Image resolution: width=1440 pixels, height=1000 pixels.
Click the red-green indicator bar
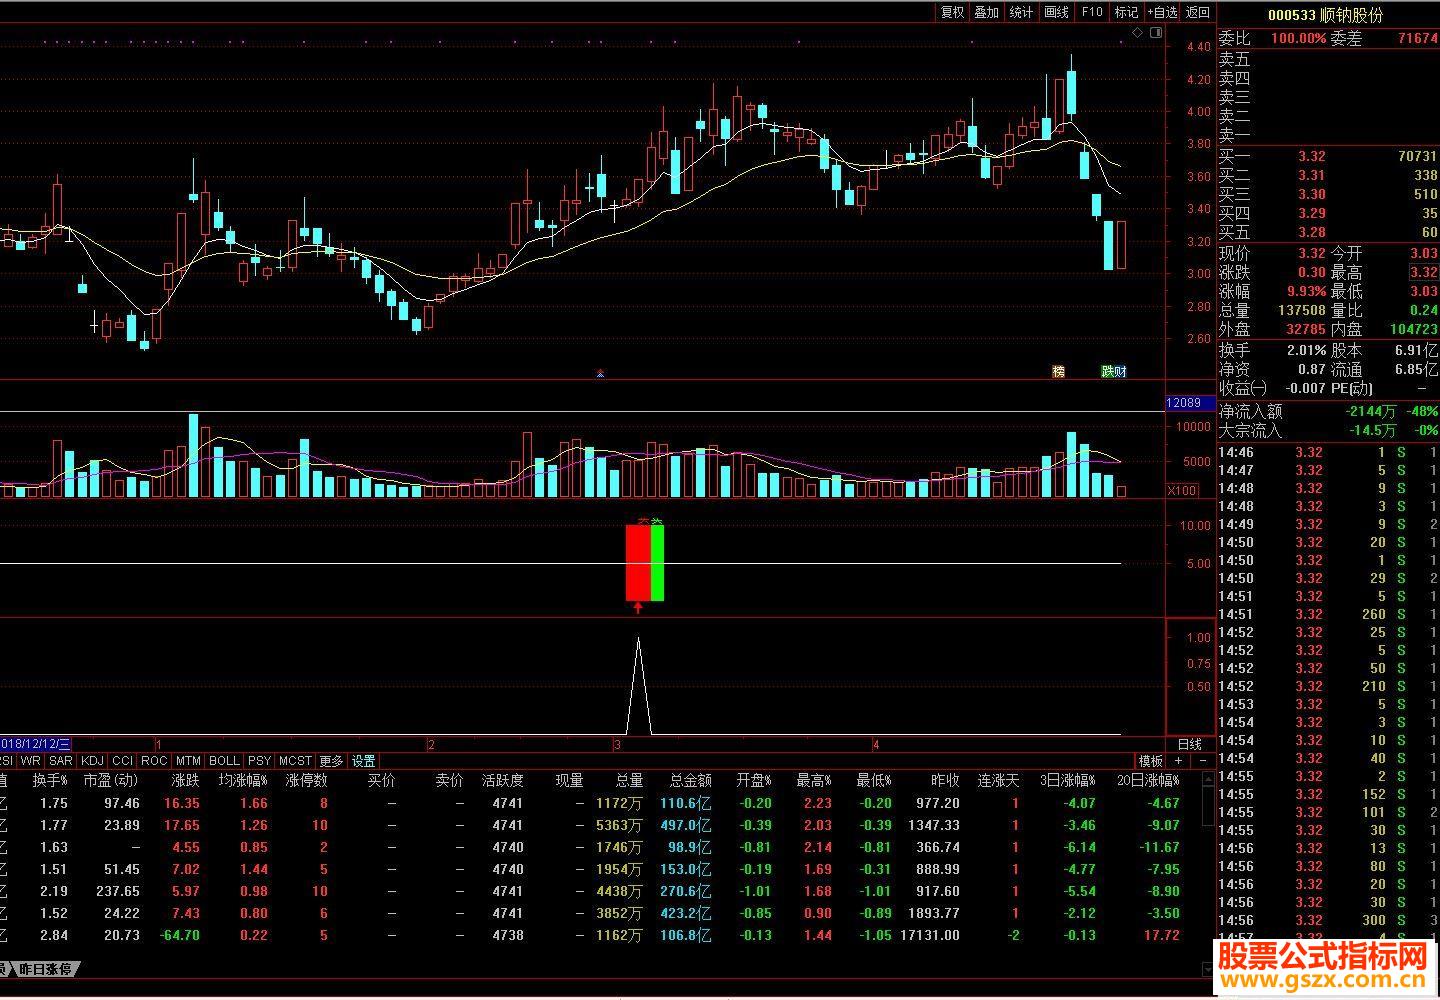[645, 563]
